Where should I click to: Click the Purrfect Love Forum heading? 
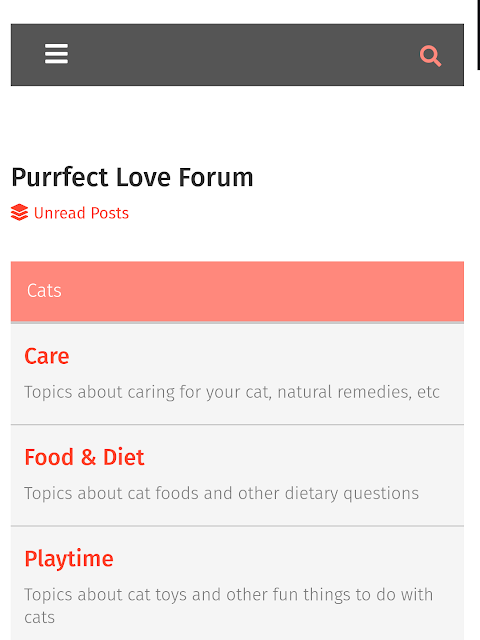tap(132, 178)
